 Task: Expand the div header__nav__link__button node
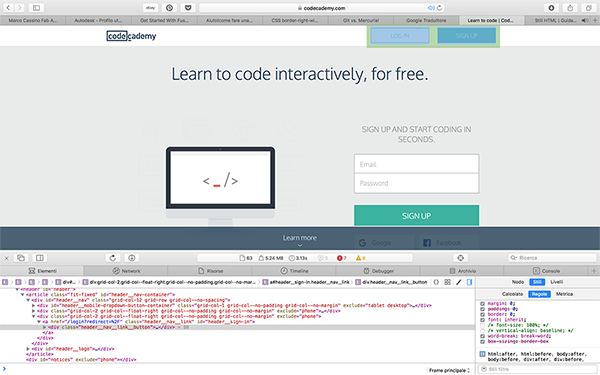click(44, 327)
